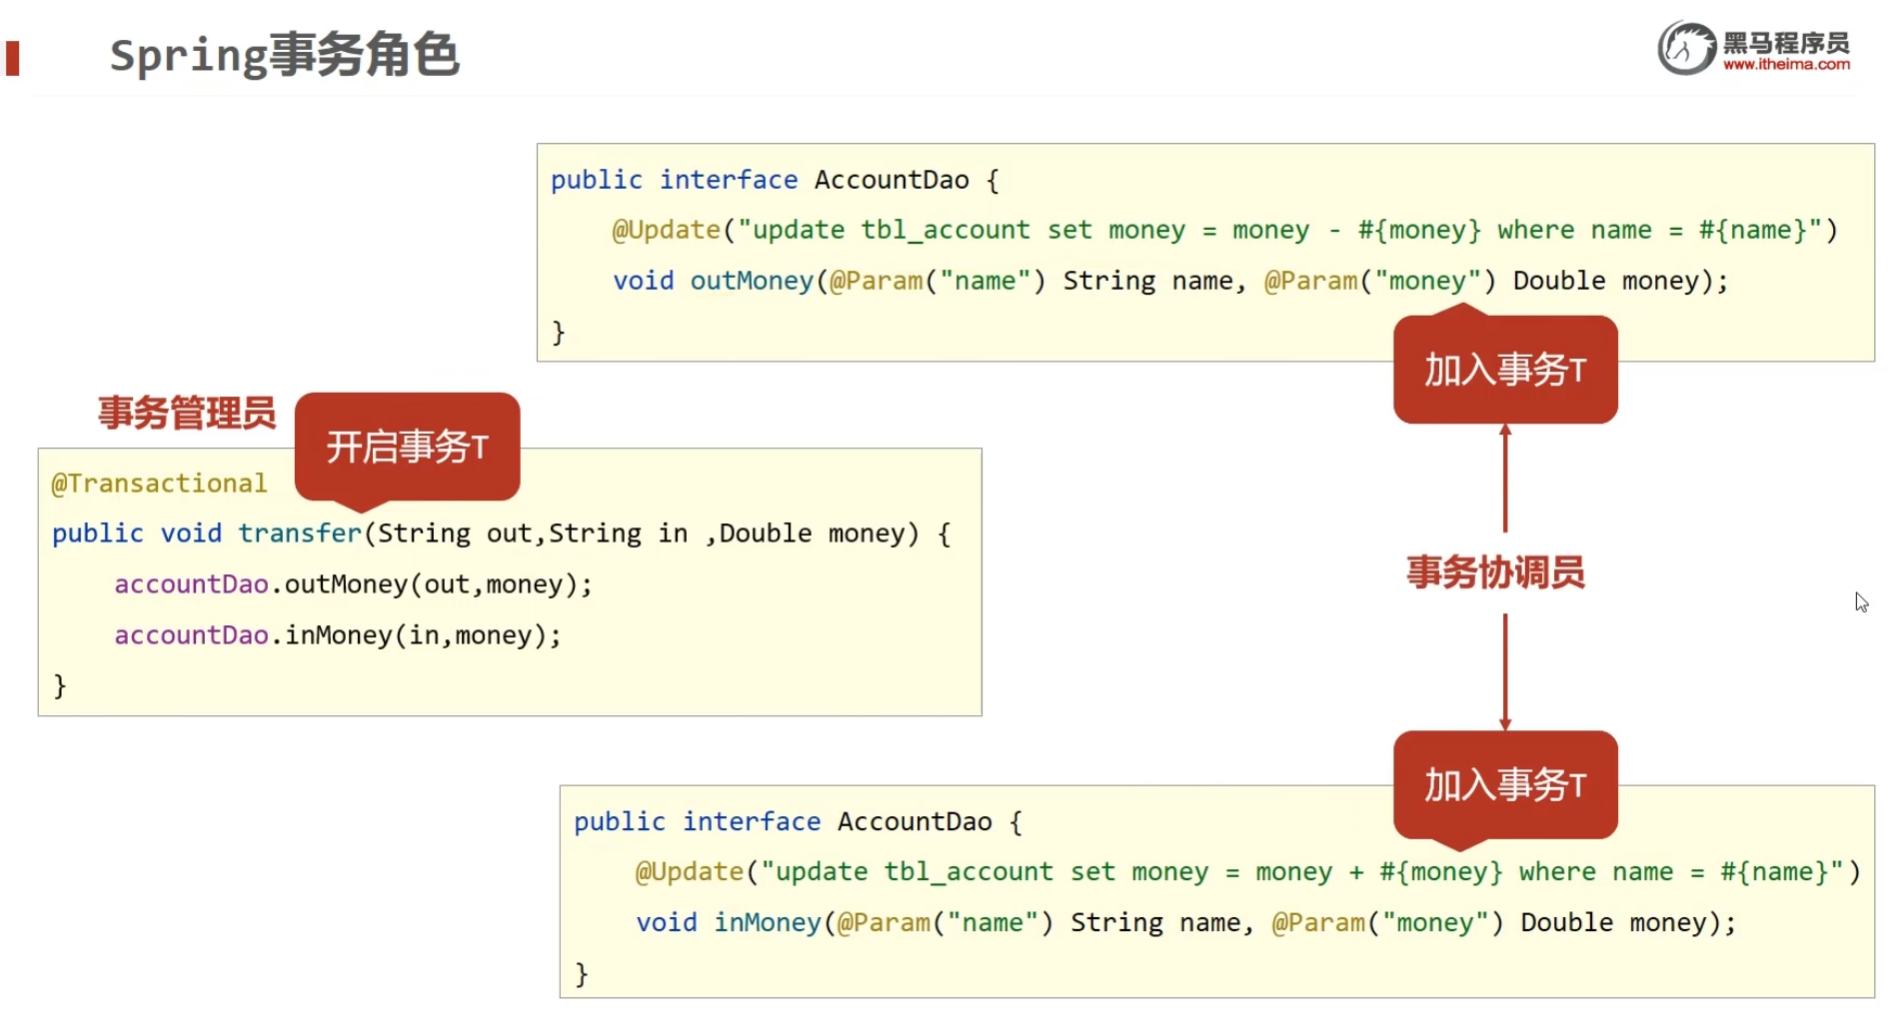Click the lower 加入事务T callout near inMoney

tap(1505, 785)
